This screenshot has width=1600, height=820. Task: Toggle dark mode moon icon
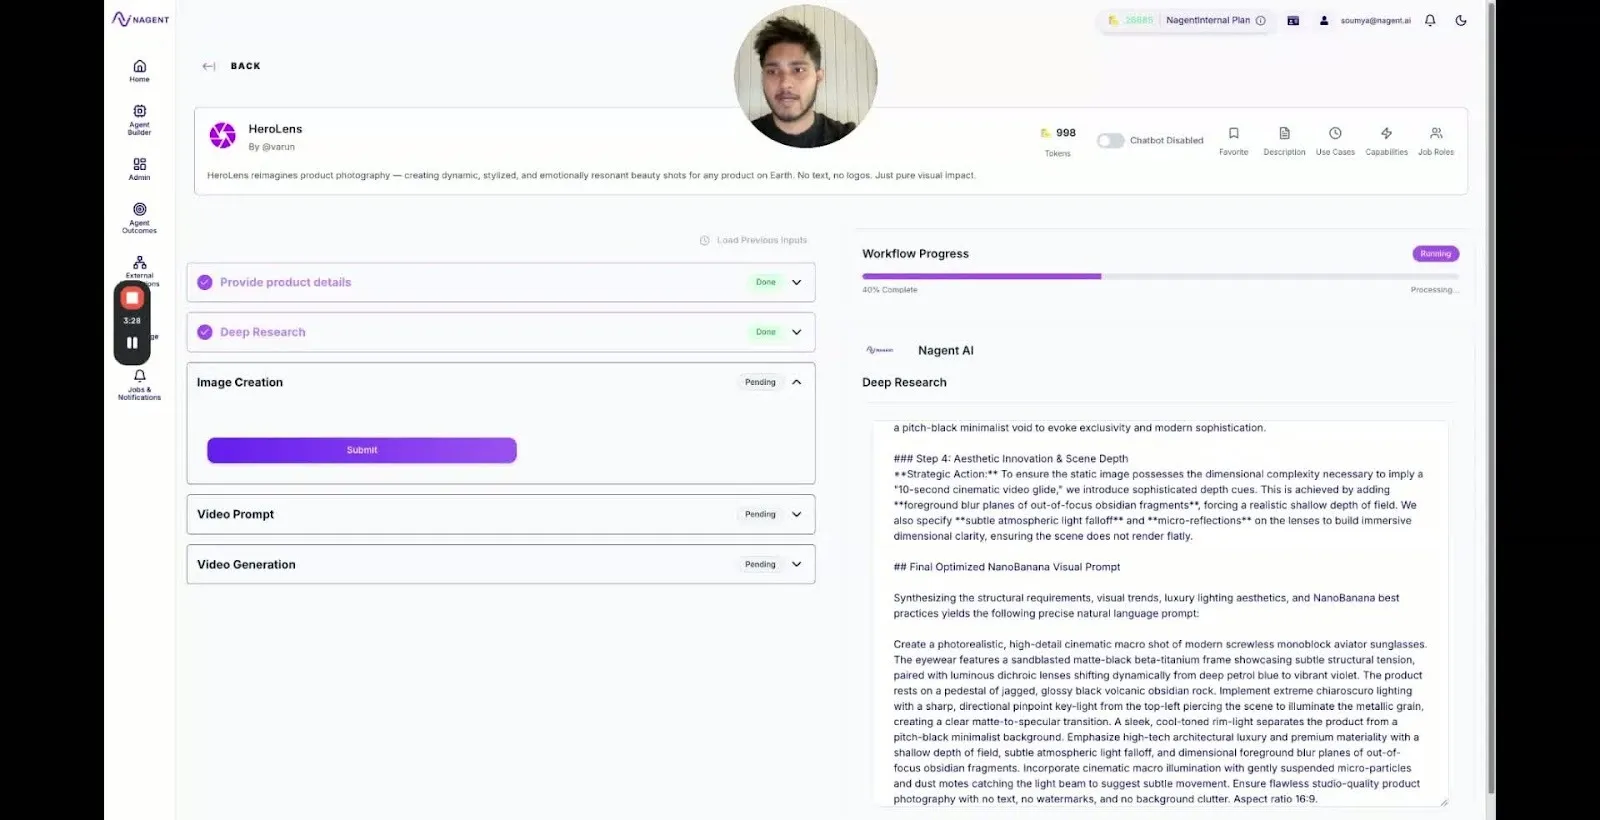(1461, 20)
